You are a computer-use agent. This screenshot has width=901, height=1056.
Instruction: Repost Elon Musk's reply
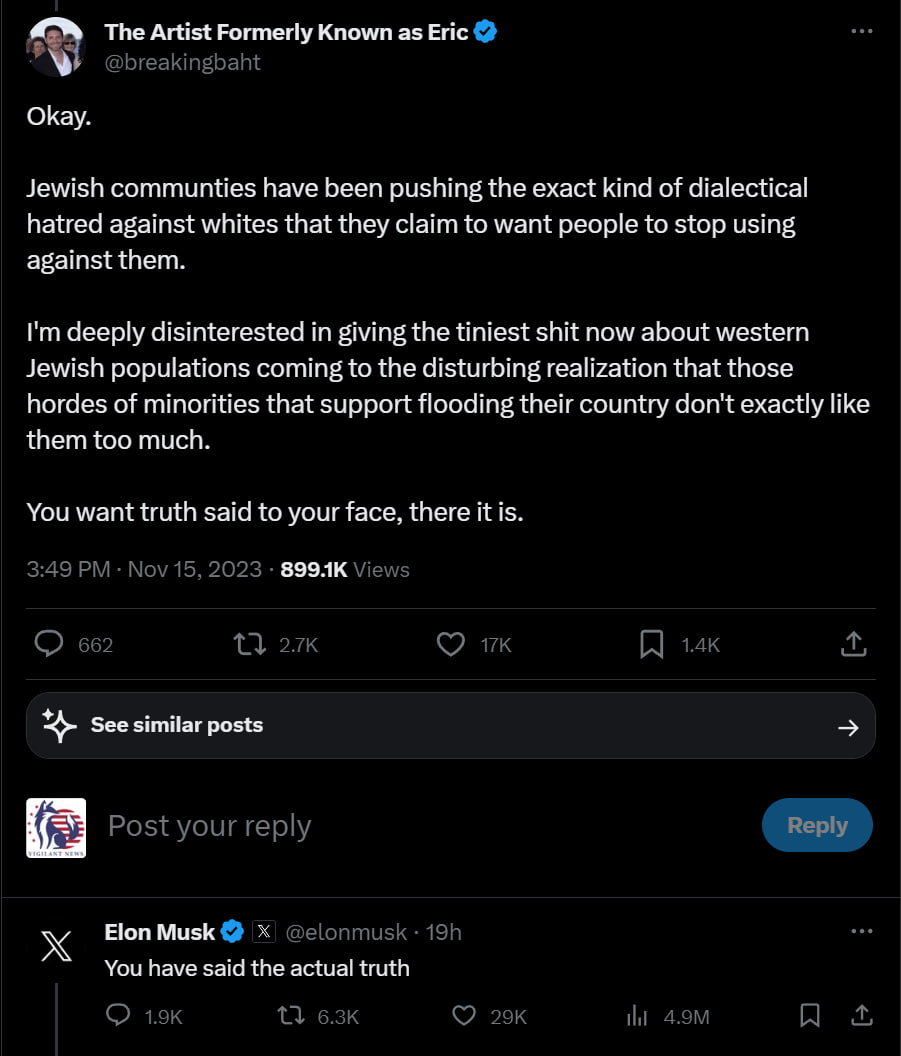(290, 1016)
